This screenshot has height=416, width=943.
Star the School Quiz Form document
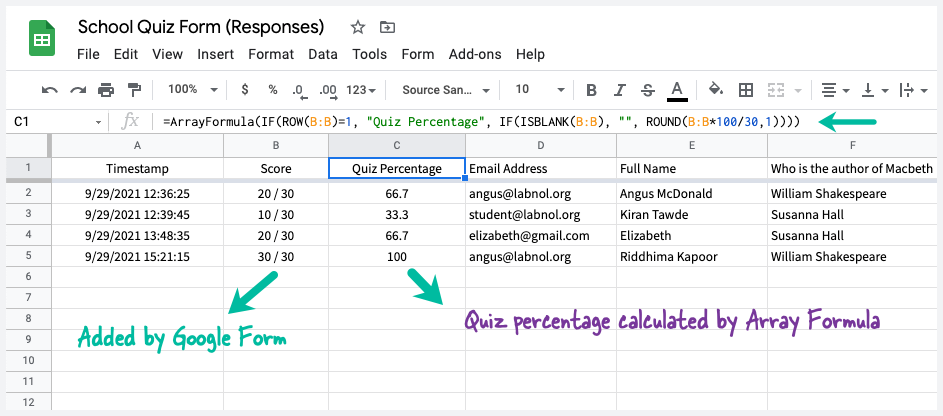tap(358, 27)
